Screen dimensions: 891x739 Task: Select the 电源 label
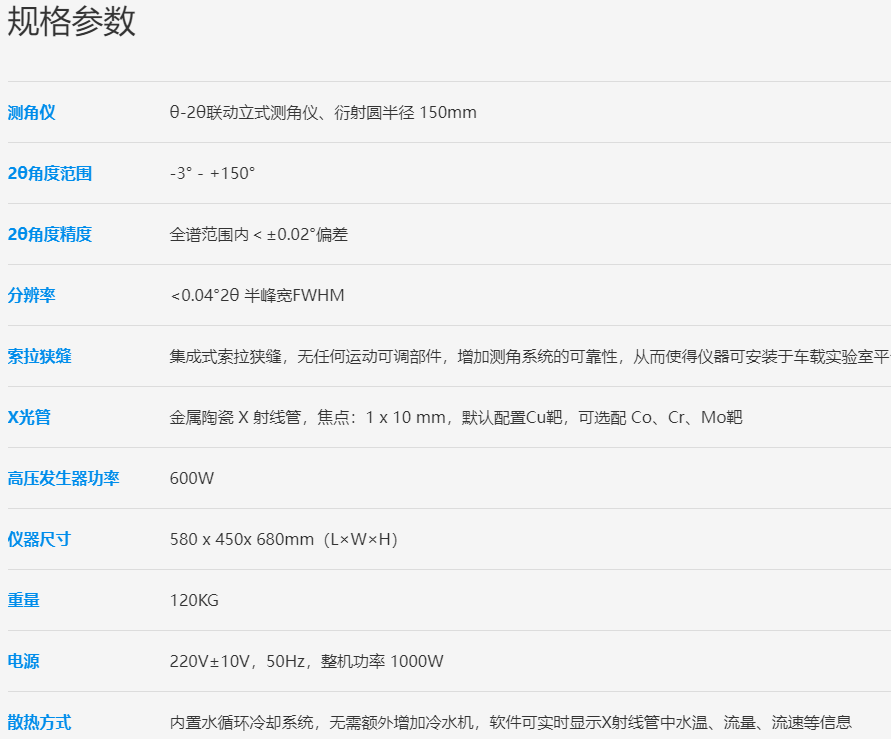(23, 661)
